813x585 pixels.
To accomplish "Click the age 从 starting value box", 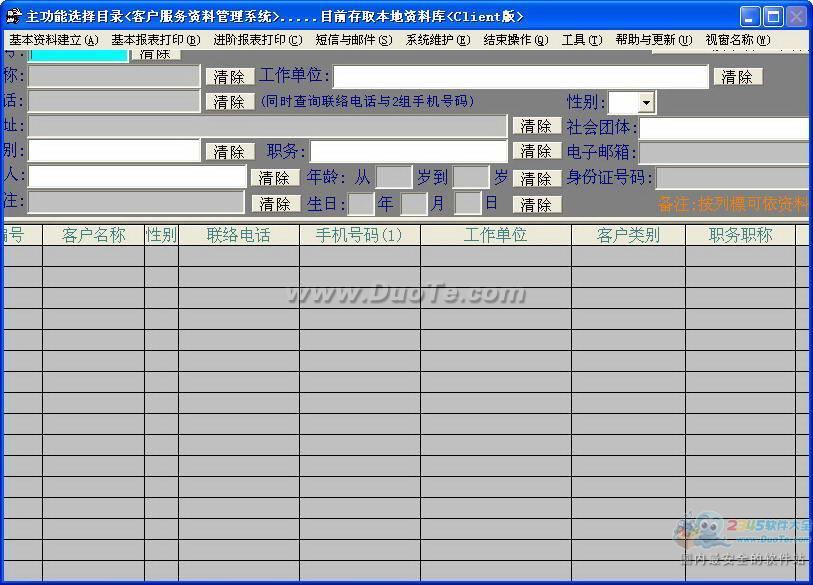I will 393,177.
